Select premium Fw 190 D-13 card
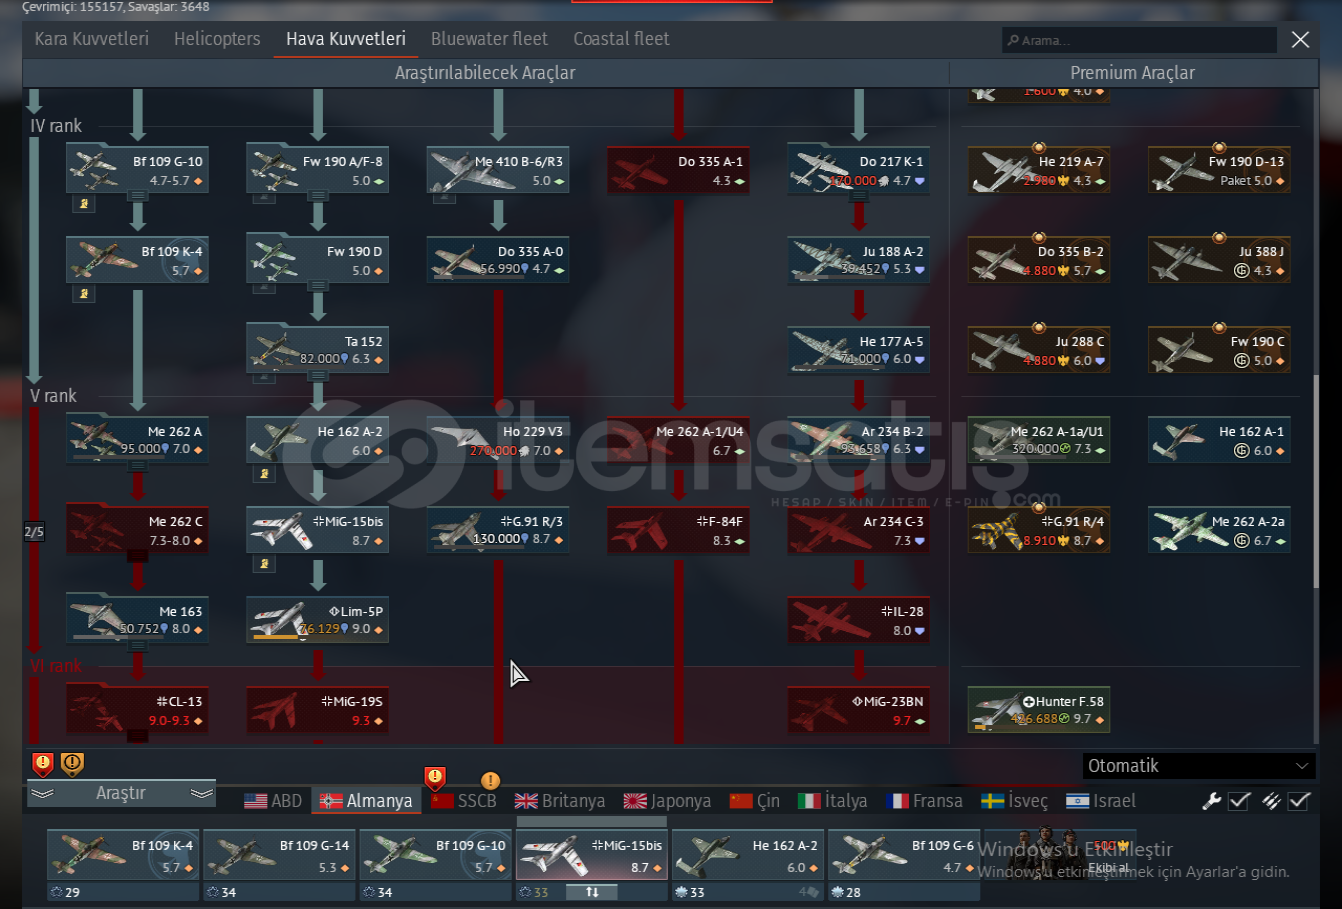This screenshot has height=909, width=1342. tap(1219, 169)
